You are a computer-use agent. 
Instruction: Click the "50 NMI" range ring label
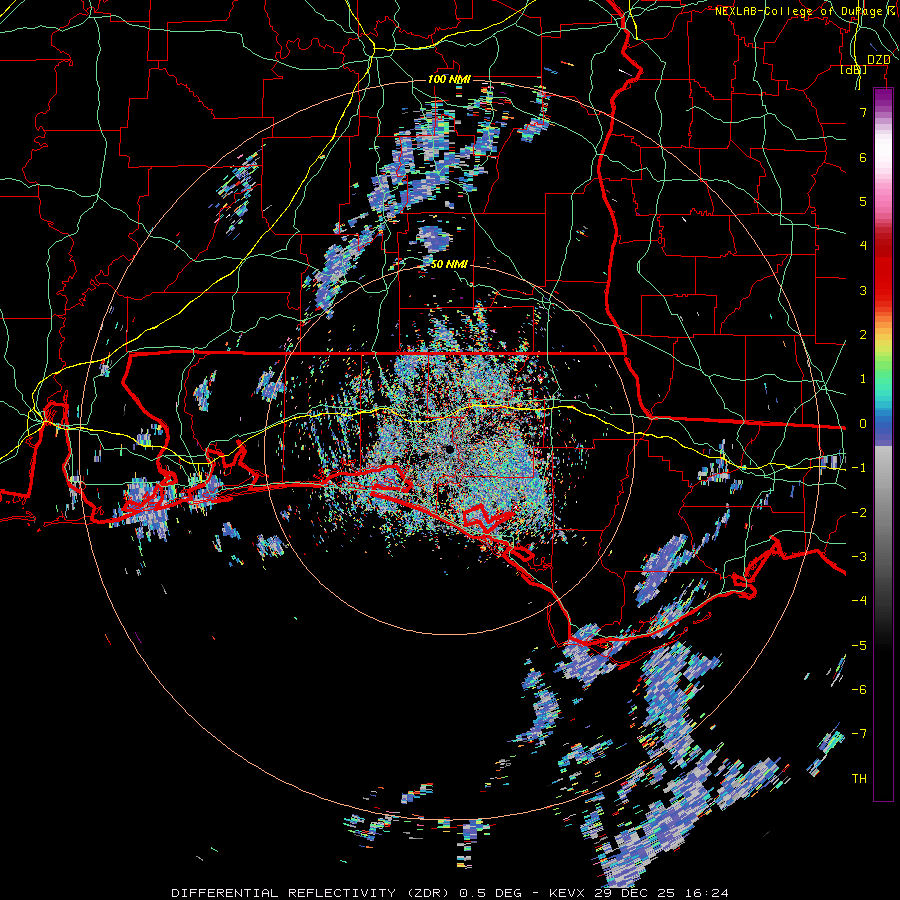tap(449, 265)
